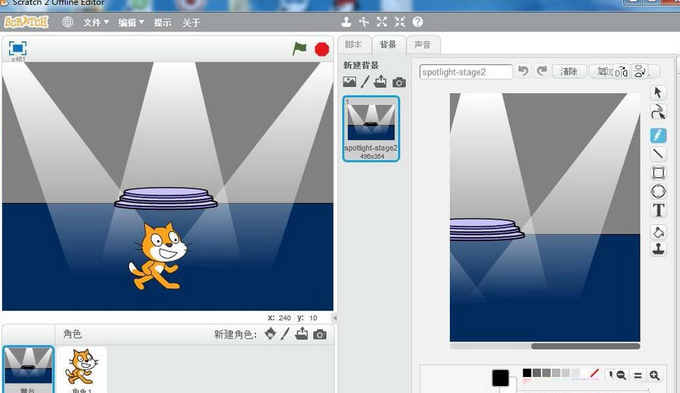Flip the backdrop up-down

(x=640, y=72)
